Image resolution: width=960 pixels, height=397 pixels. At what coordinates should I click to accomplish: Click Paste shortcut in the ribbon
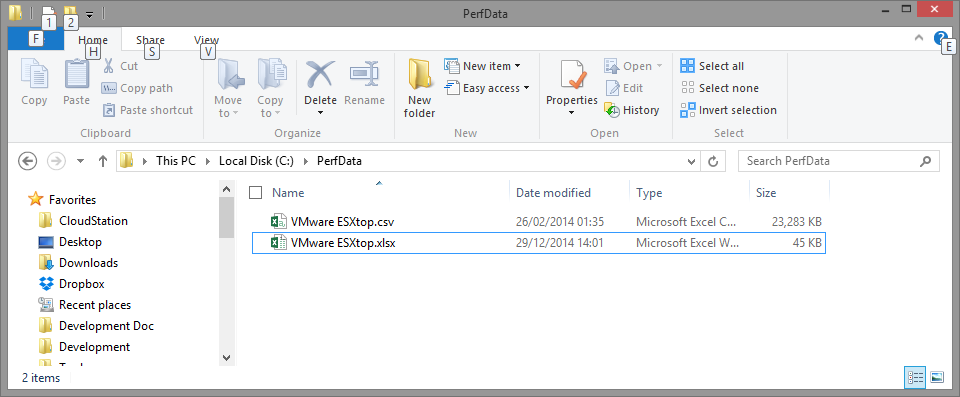147,110
